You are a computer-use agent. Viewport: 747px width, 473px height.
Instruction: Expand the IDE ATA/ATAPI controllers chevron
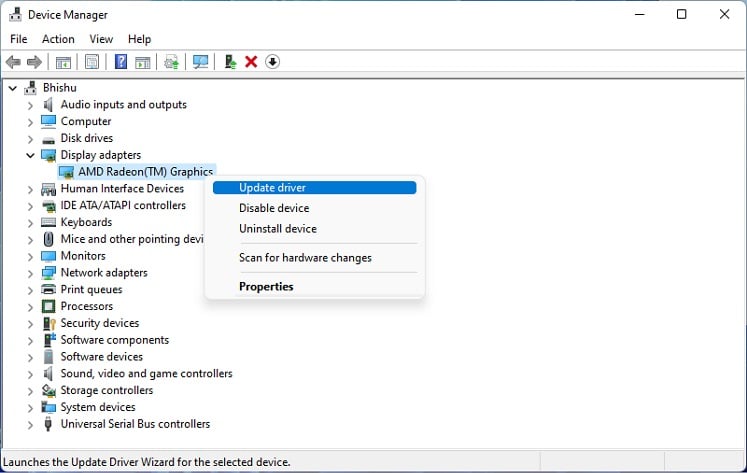click(30, 206)
